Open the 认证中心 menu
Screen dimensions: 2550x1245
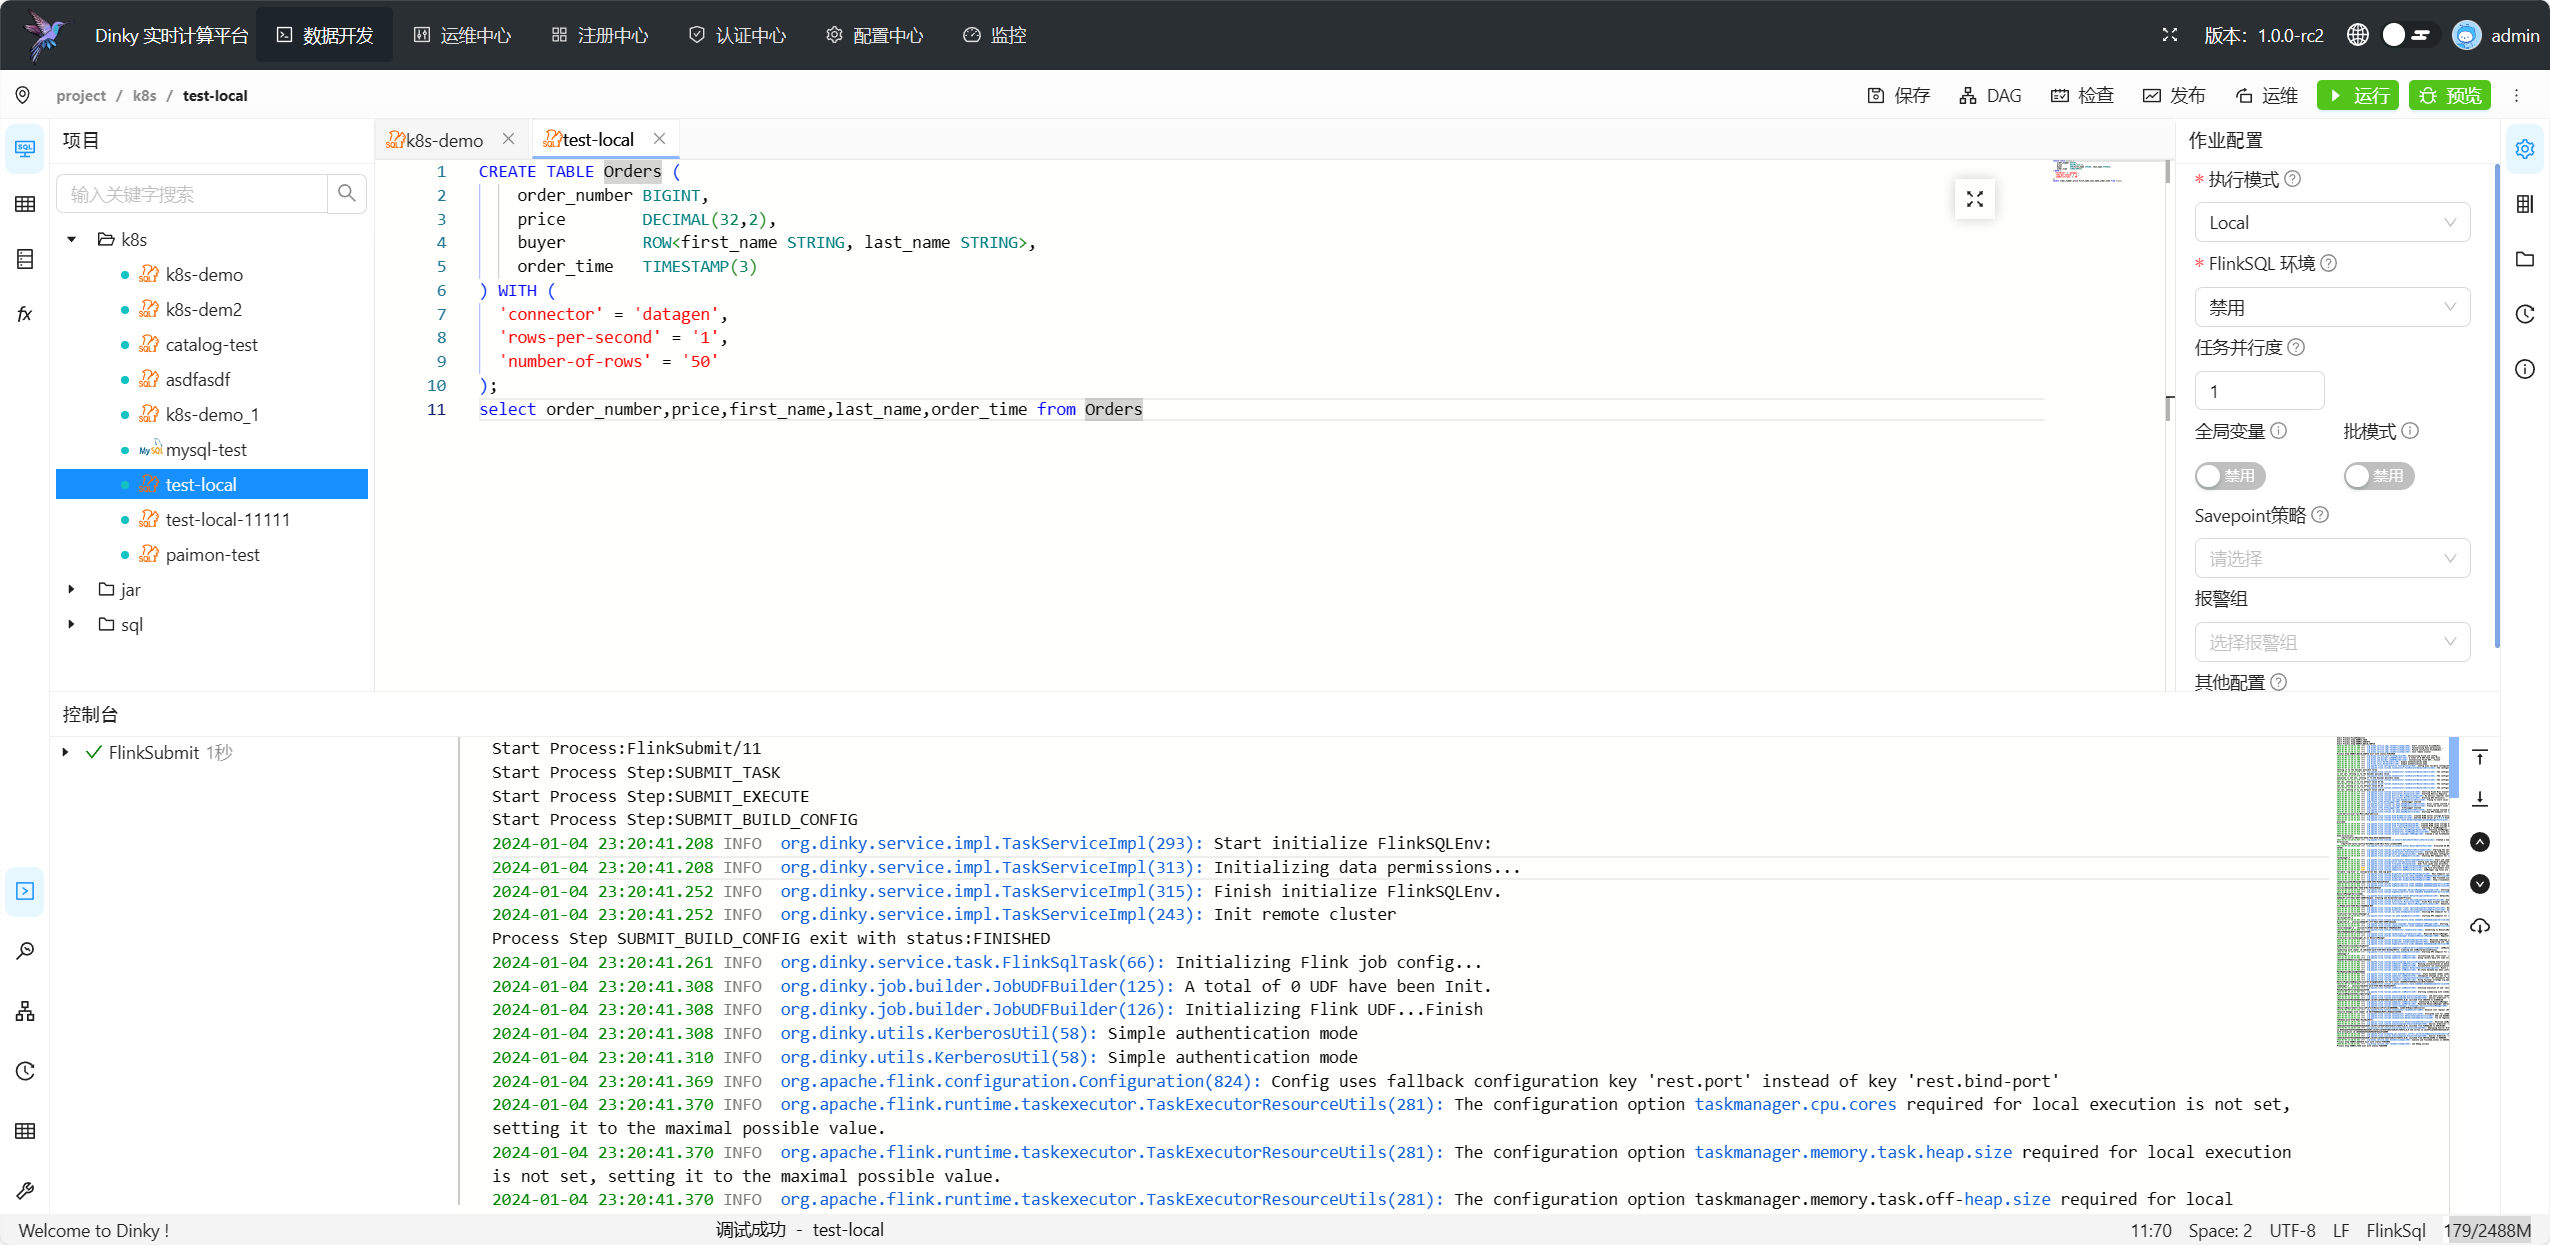(x=737, y=35)
